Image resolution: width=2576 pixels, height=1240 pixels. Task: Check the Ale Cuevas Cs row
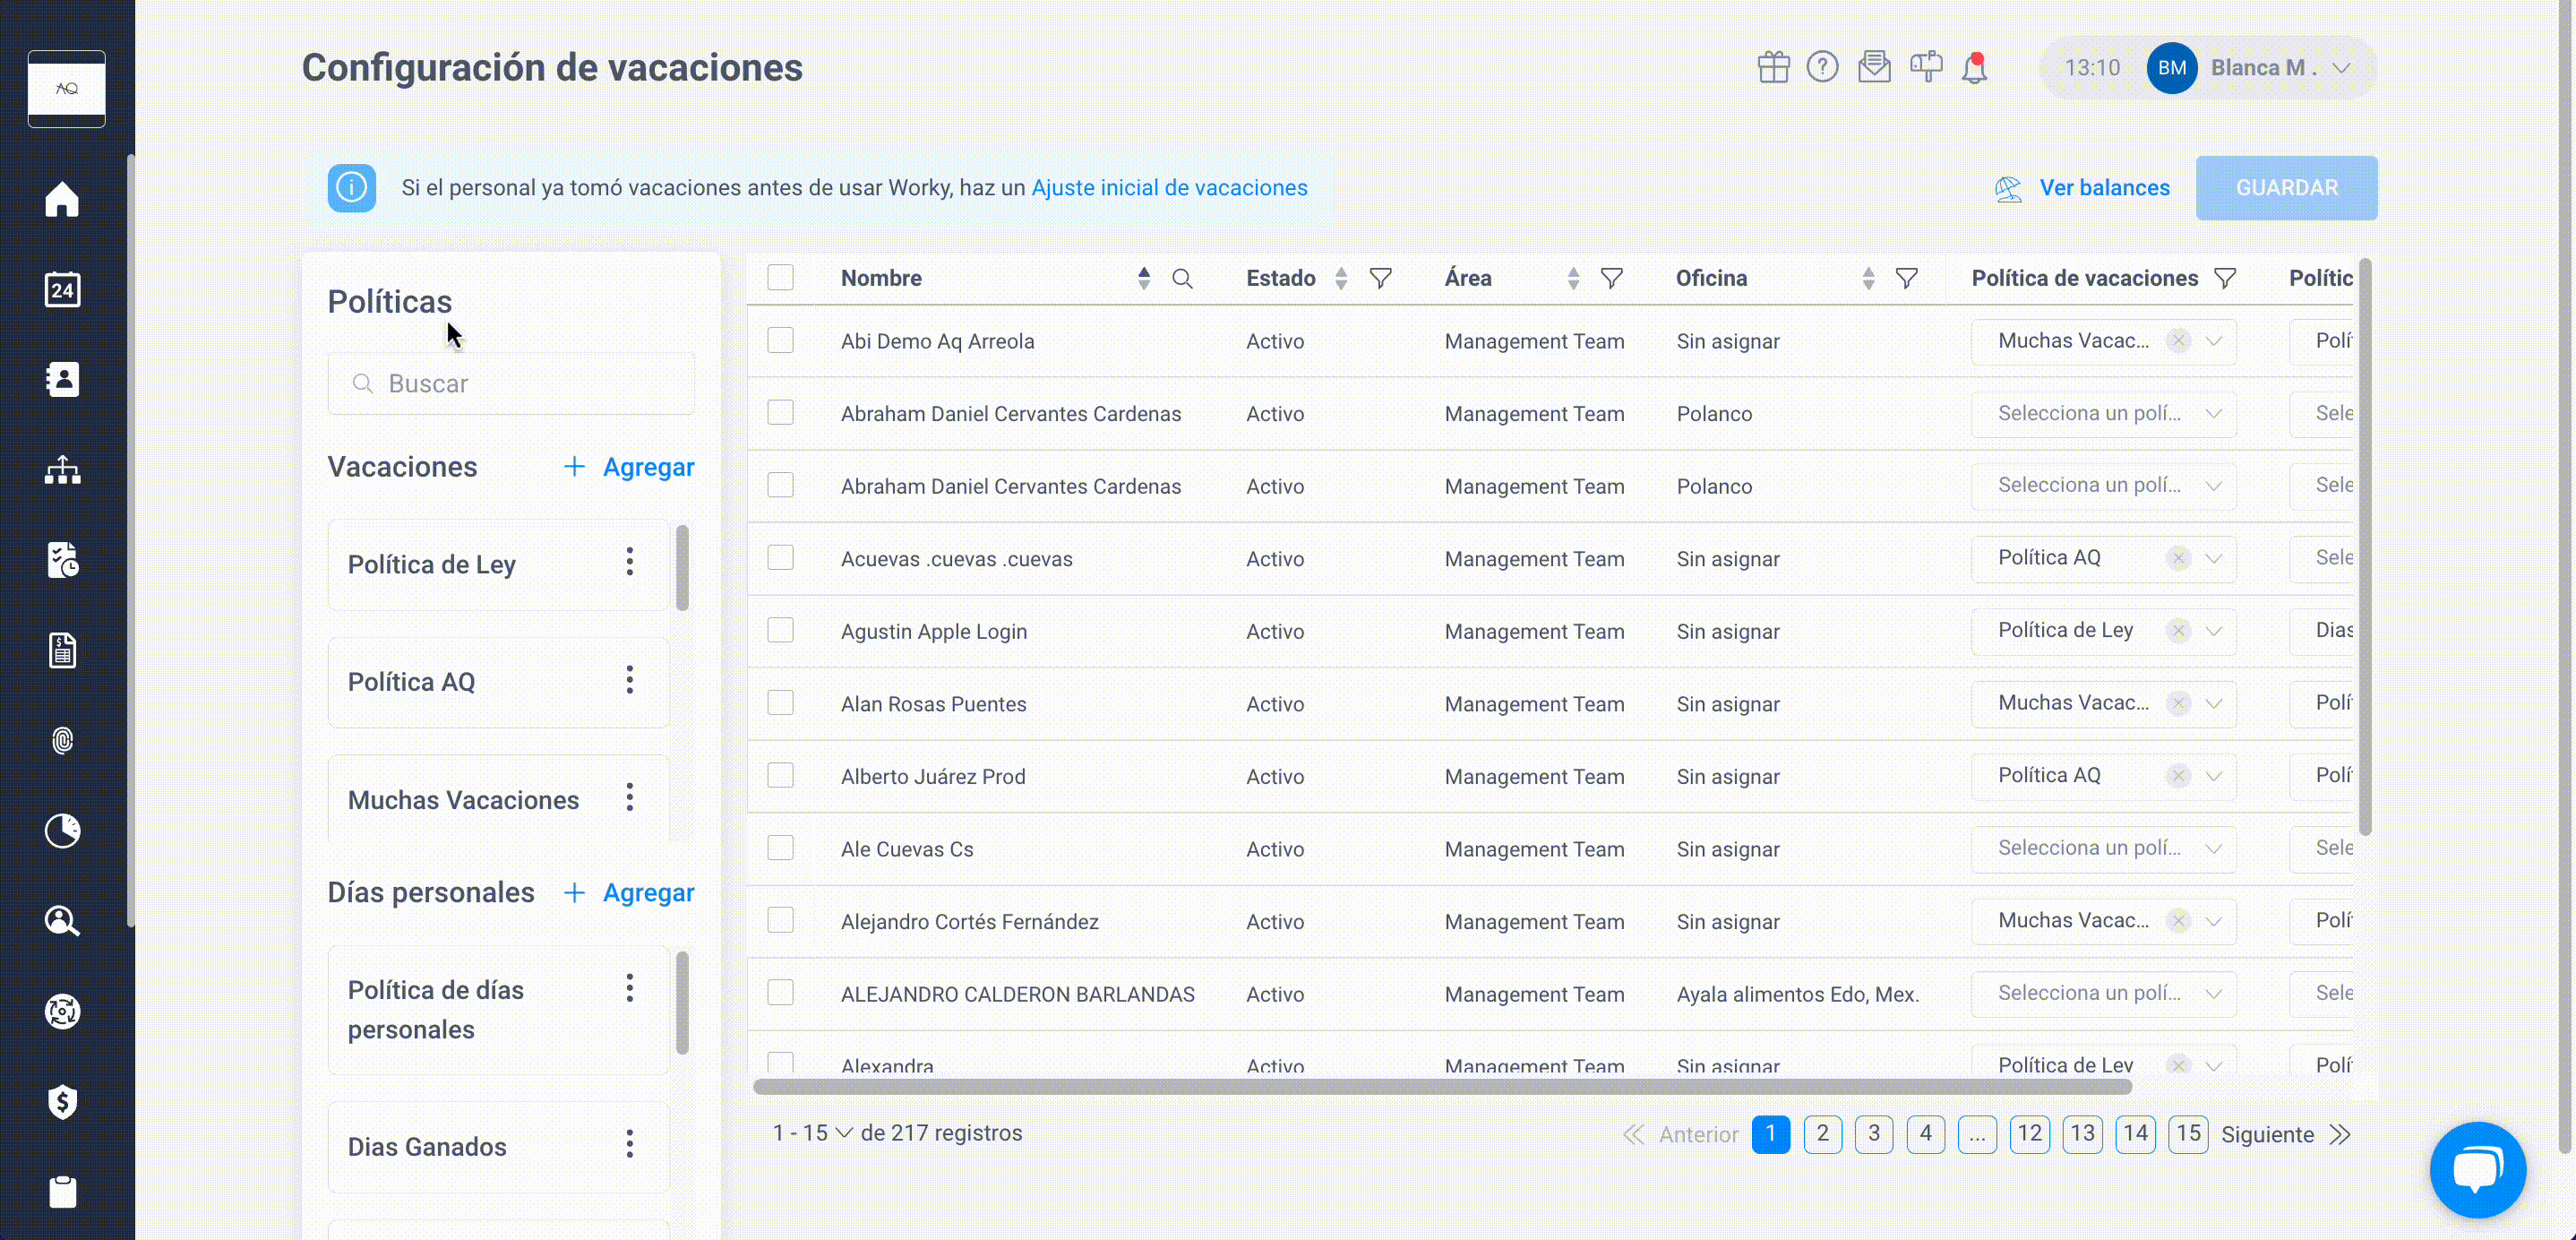click(x=780, y=847)
